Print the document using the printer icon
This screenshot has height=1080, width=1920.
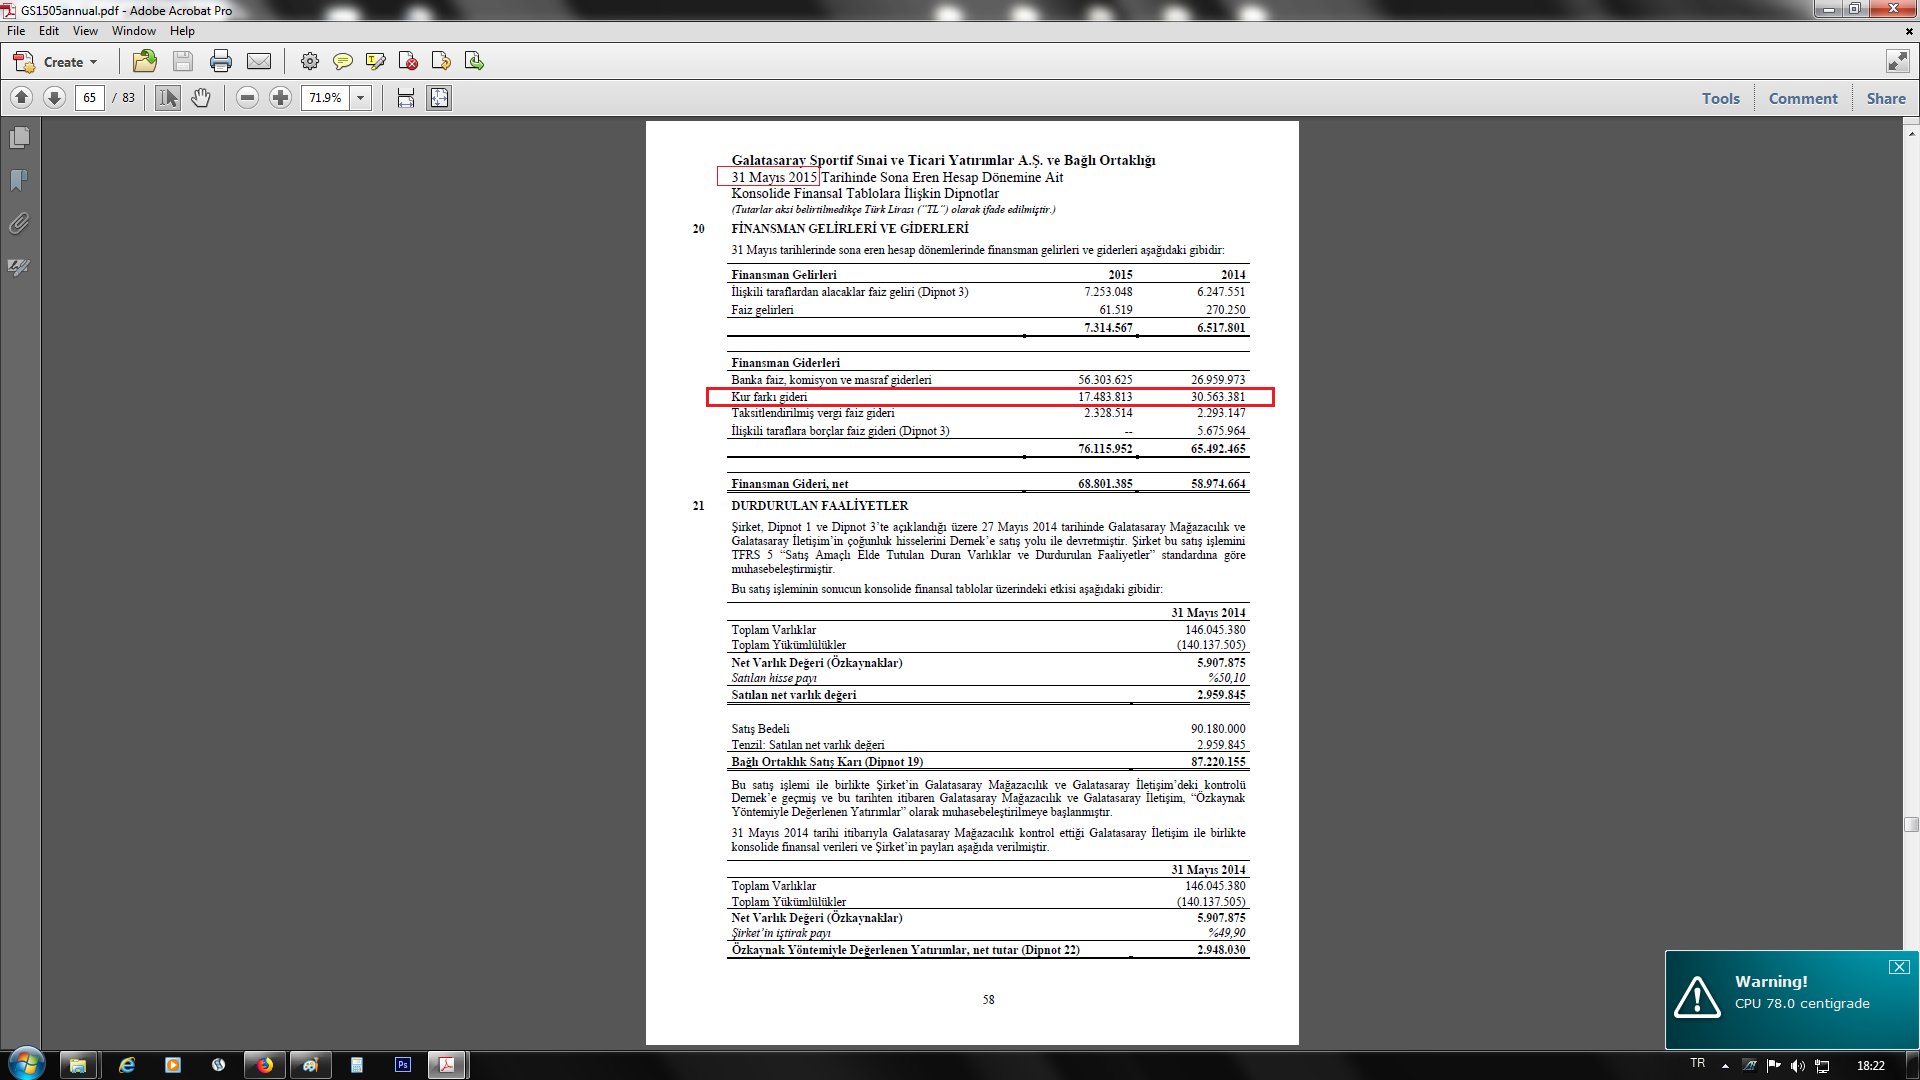point(221,62)
